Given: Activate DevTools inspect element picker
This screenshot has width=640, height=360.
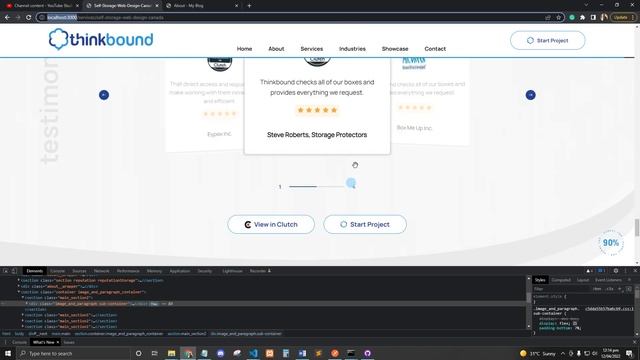Looking at the screenshot, I should tap(6, 271).
